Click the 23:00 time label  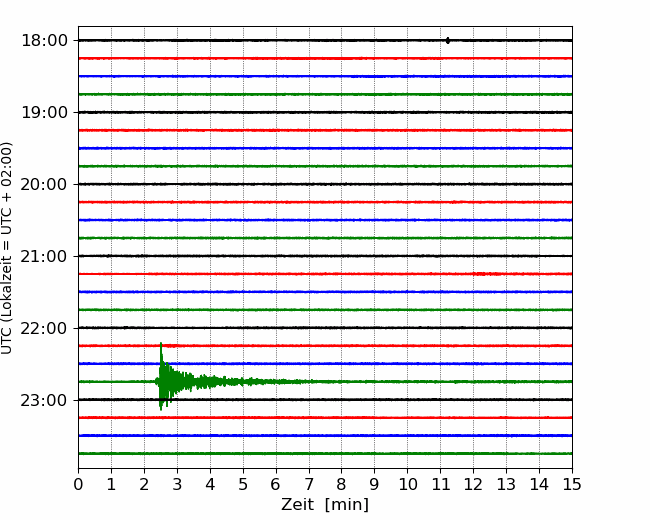(44, 400)
